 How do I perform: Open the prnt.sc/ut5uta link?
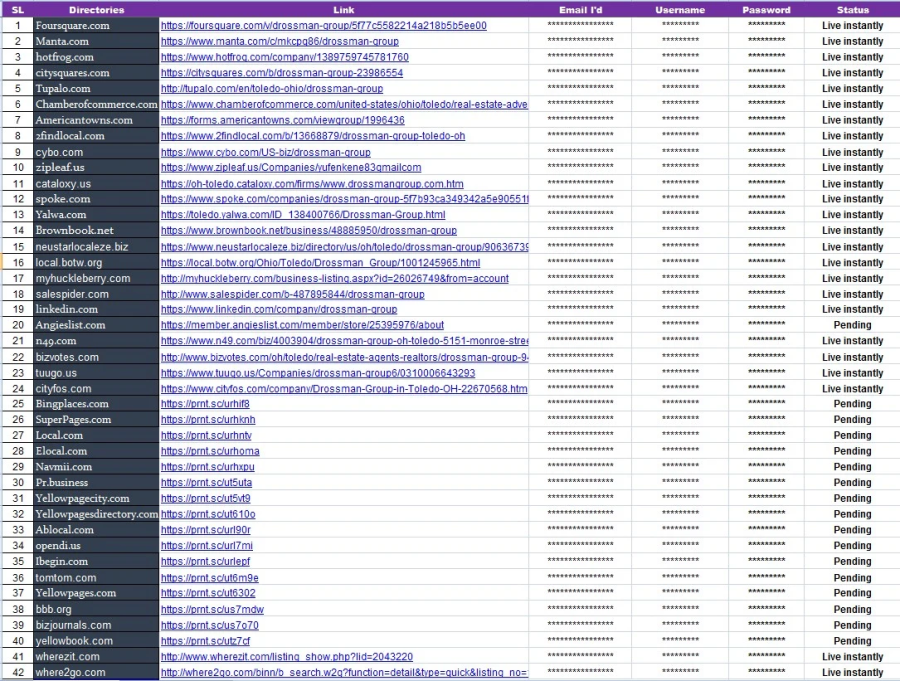pyautogui.click(x=206, y=483)
